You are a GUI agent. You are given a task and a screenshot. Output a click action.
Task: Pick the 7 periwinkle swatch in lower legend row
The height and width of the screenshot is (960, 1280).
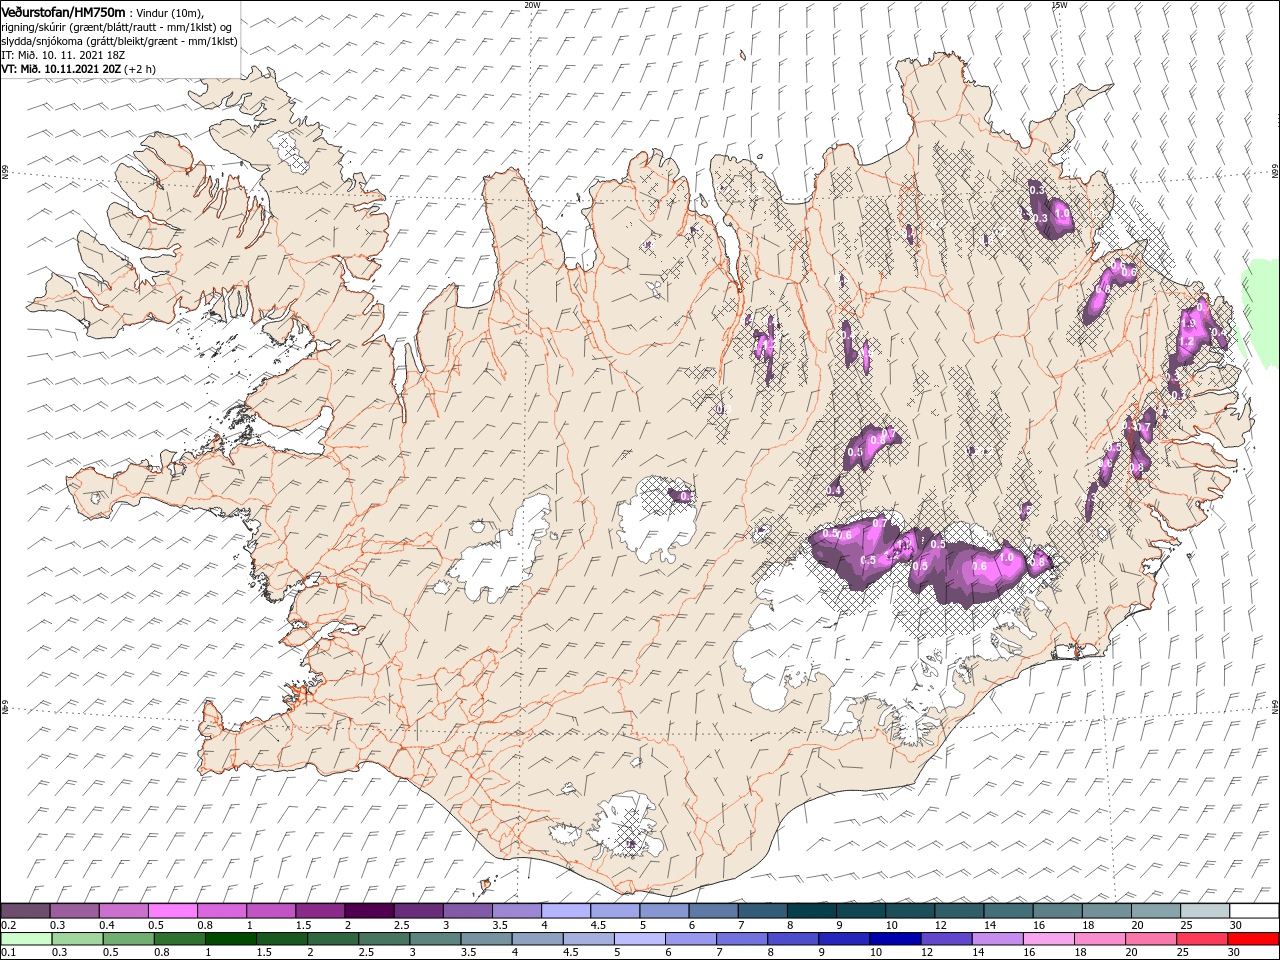pos(742,939)
